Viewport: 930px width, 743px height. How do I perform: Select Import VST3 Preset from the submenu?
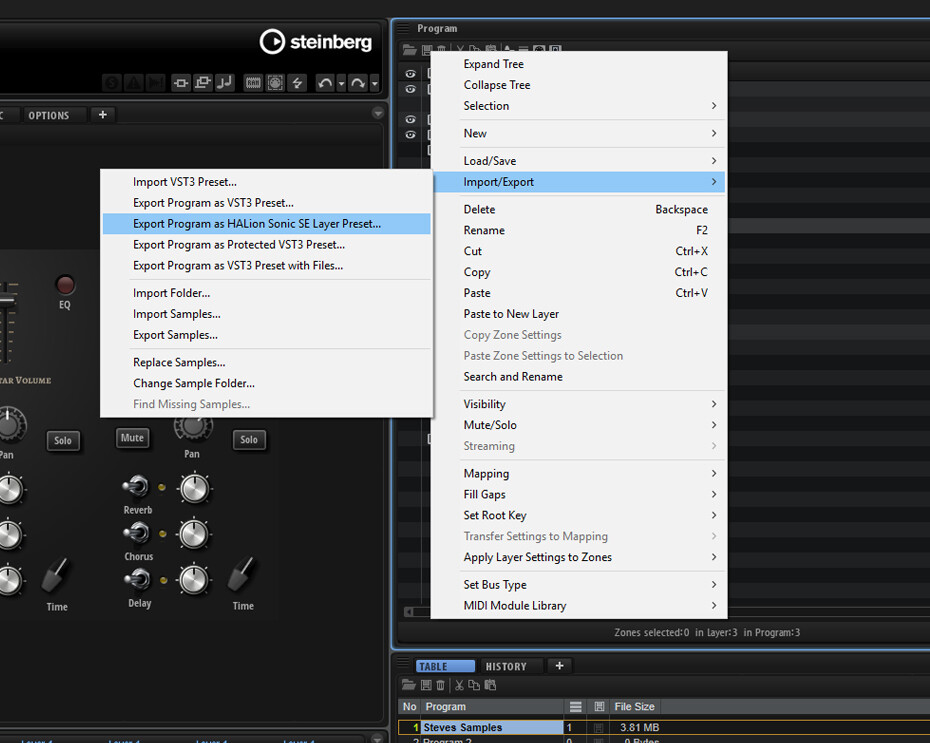(266, 182)
